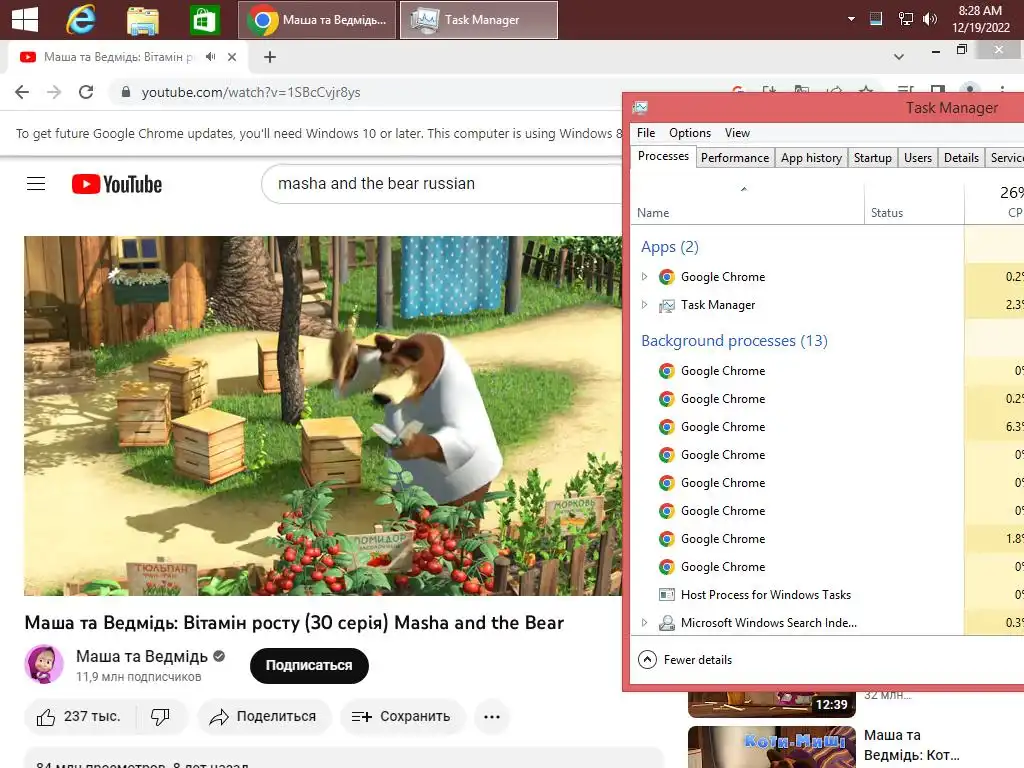Mute the tab audio speaker icon
This screenshot has width=1024, height=768.
pos(210,57)
